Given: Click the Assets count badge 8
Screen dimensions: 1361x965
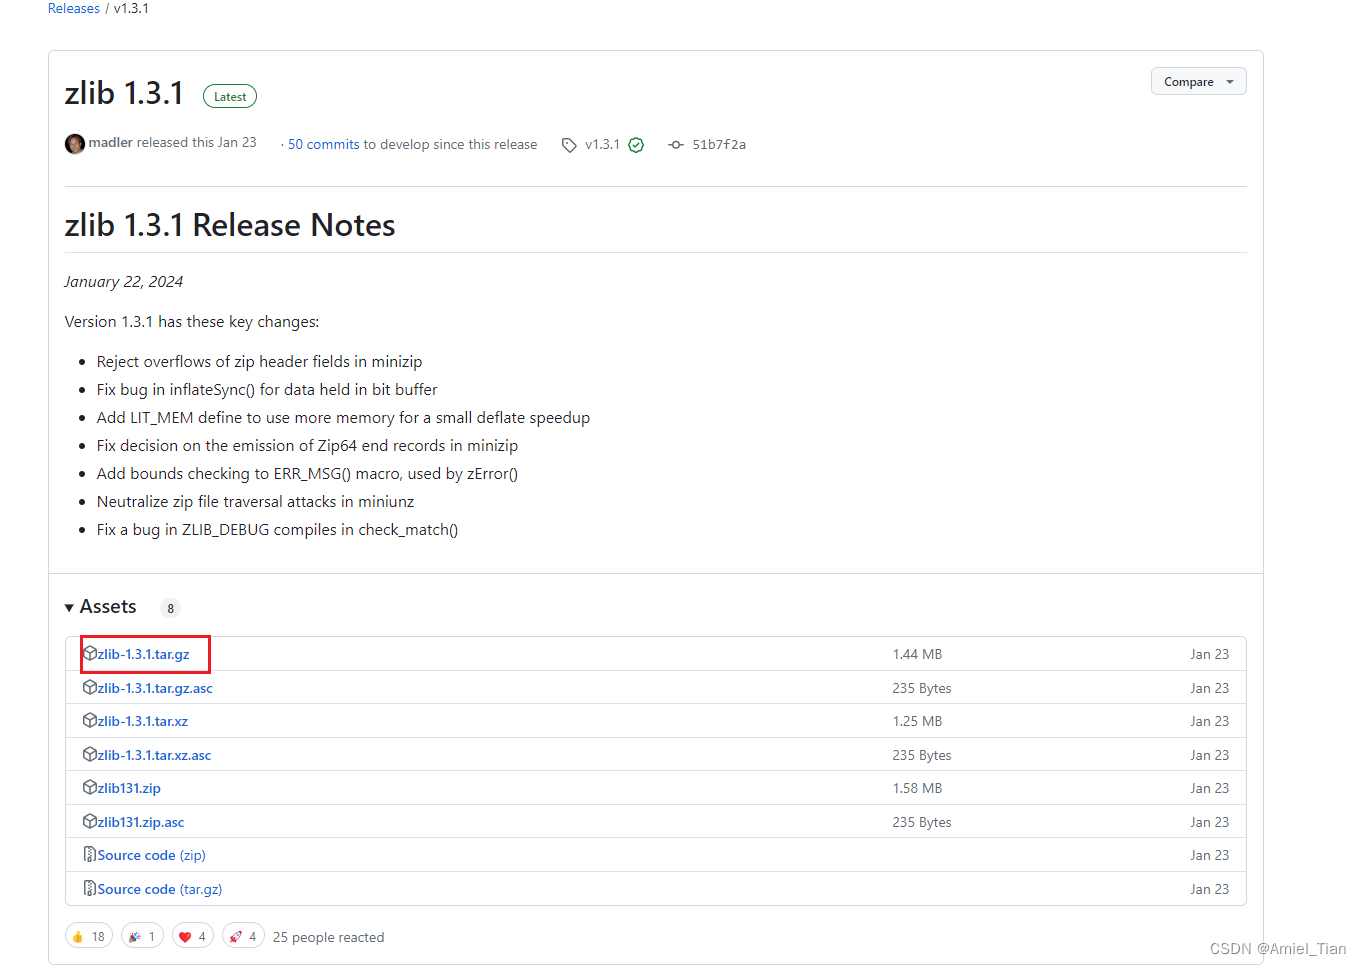Looking at the screenshot, I should (x=170, y=608).
